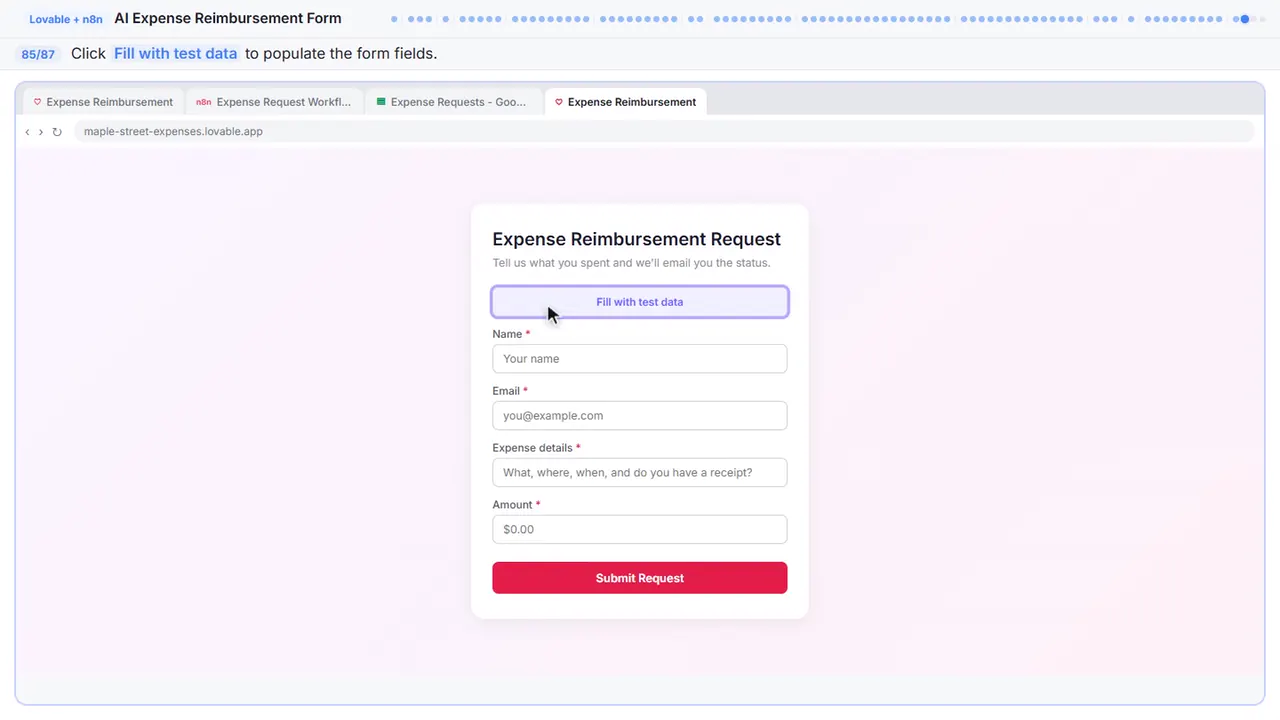Click the browser back arrow
Screen dimensions: 1280x720
(x=27, y=132)
